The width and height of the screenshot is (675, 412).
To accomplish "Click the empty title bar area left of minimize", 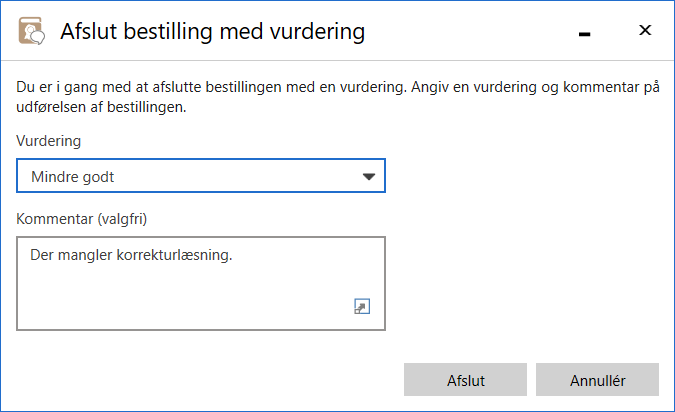I will pos(470,32).
